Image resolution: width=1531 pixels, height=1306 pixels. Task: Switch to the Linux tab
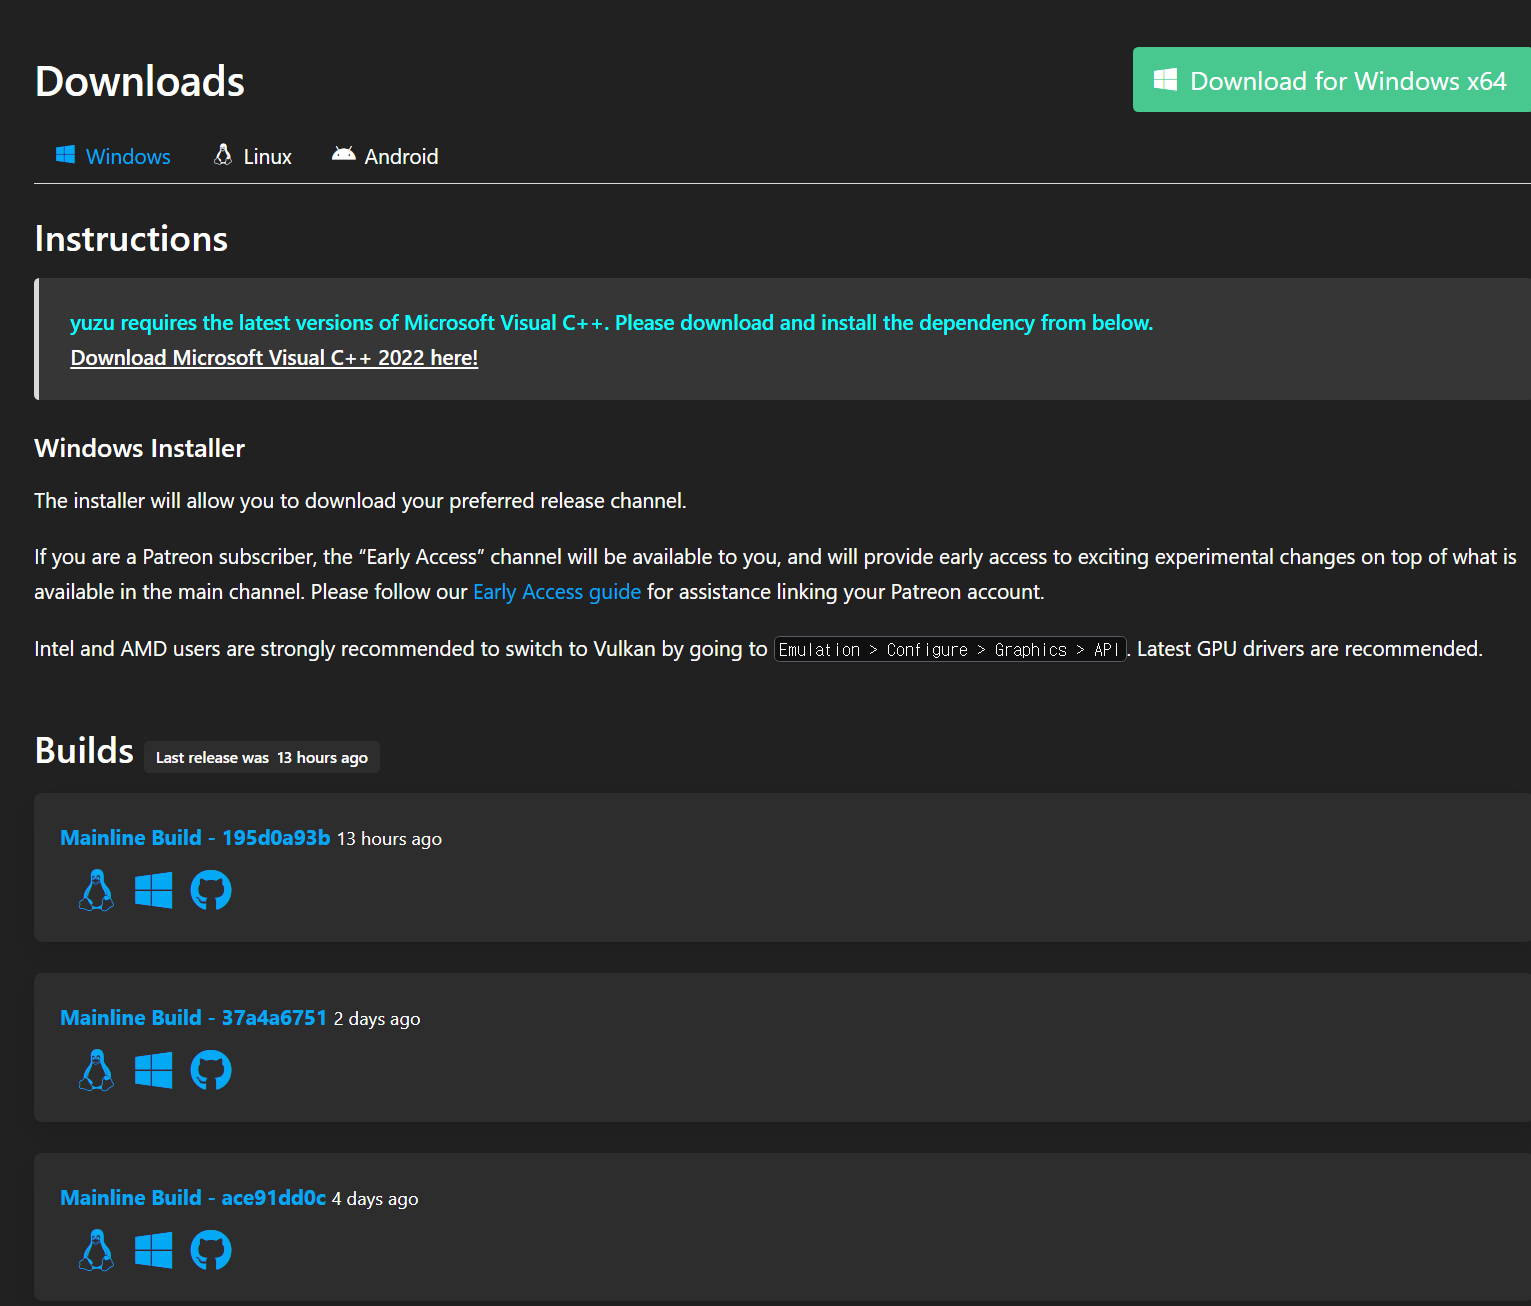pyautogui.click(x=252, y=156)
